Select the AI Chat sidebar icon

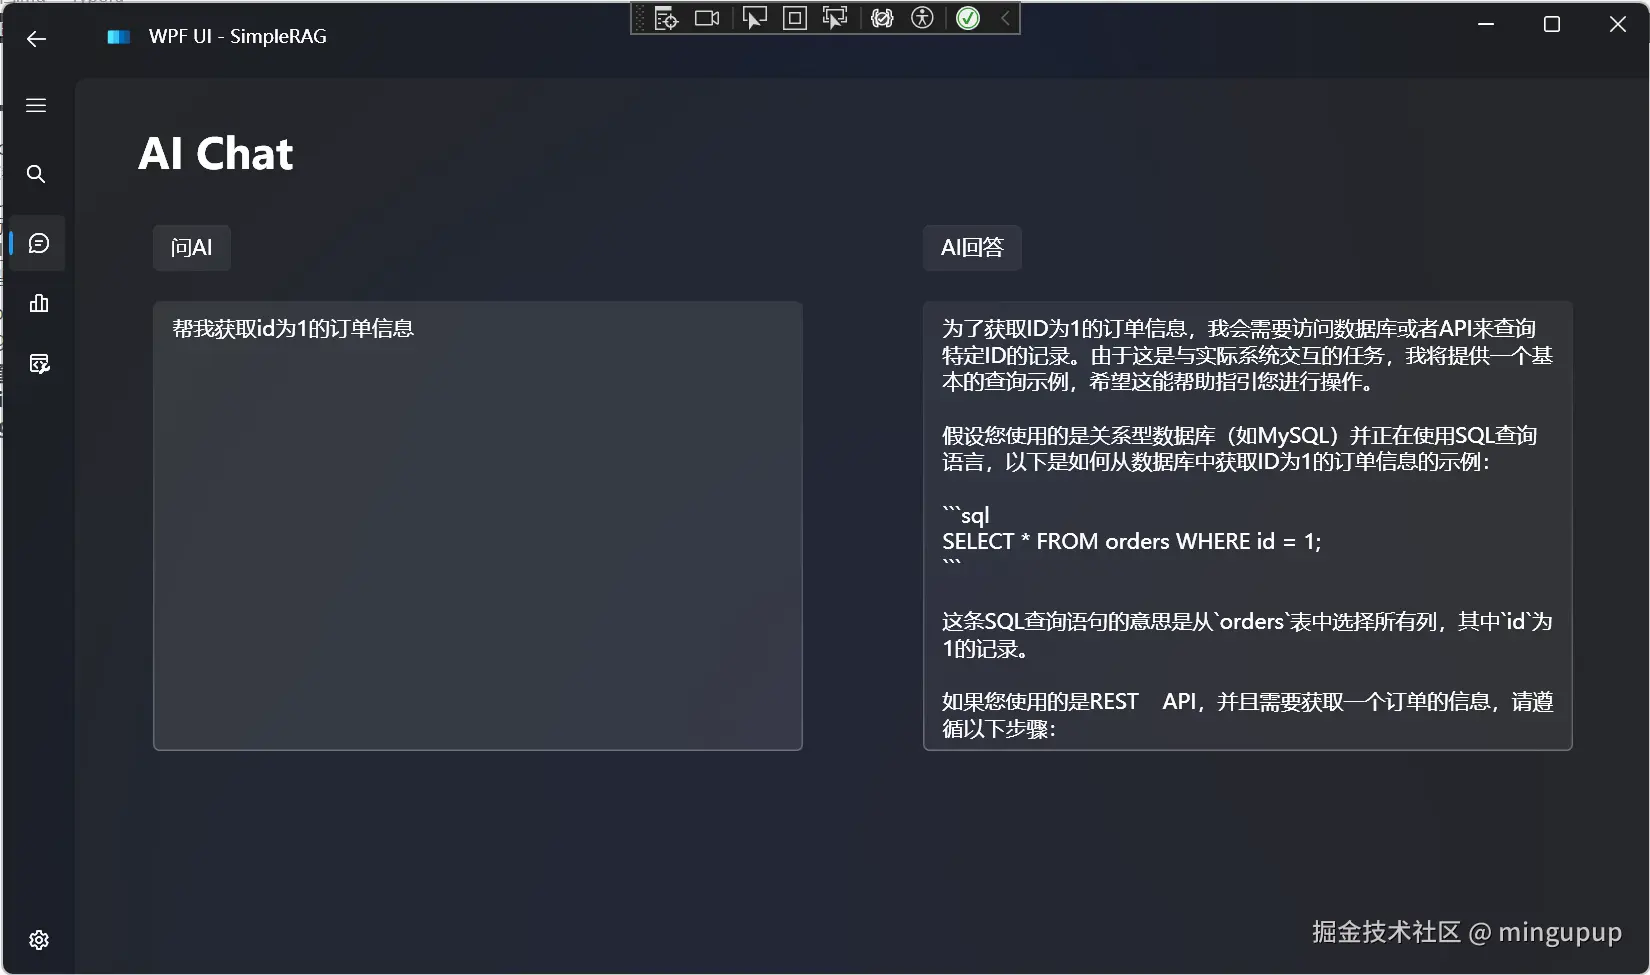39,243
